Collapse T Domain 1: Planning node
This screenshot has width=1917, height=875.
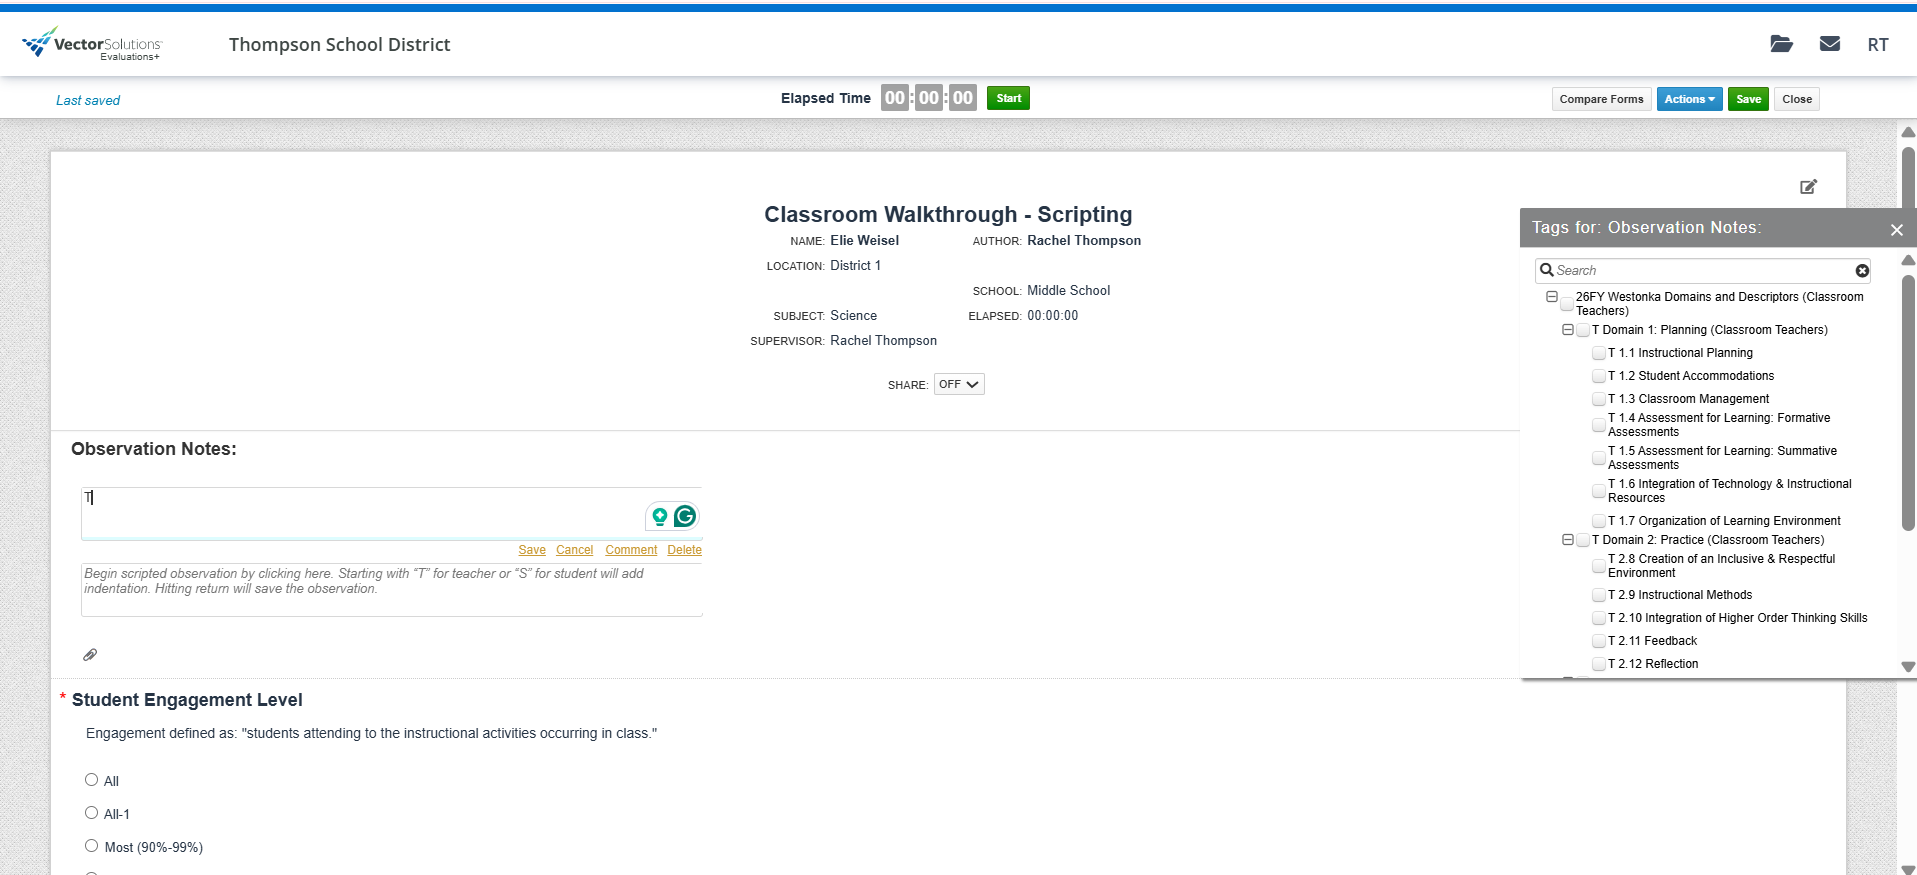[x=1568, y=330]
